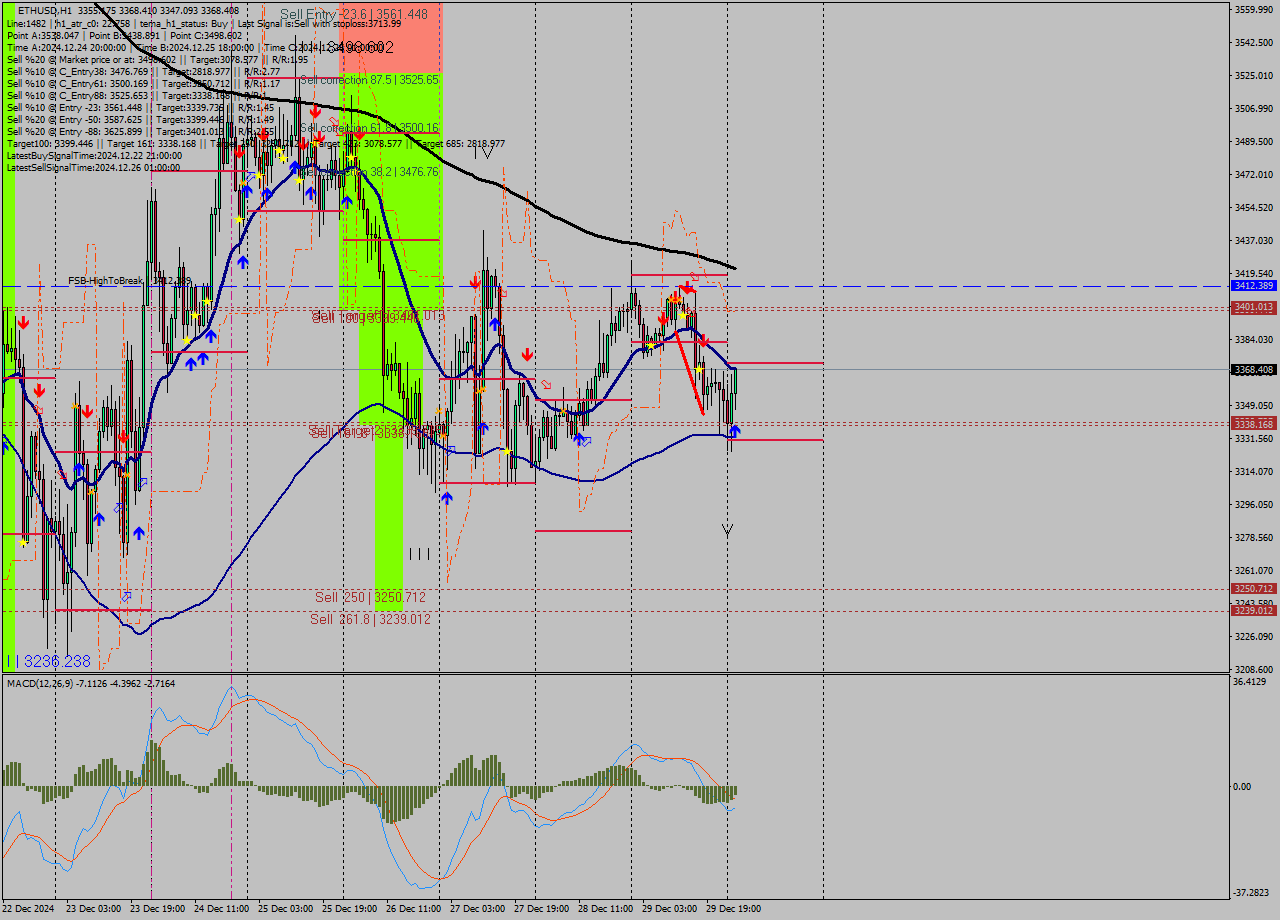Click the 3489.500 price scale value
The height and width of the screenshot is (920, 1280).
pos(1254,142)
